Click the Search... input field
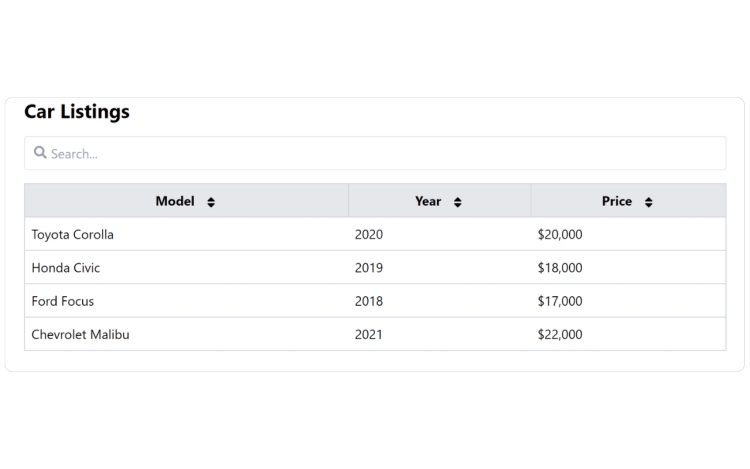This screenshot has width=750, height=469. [375, 153]
